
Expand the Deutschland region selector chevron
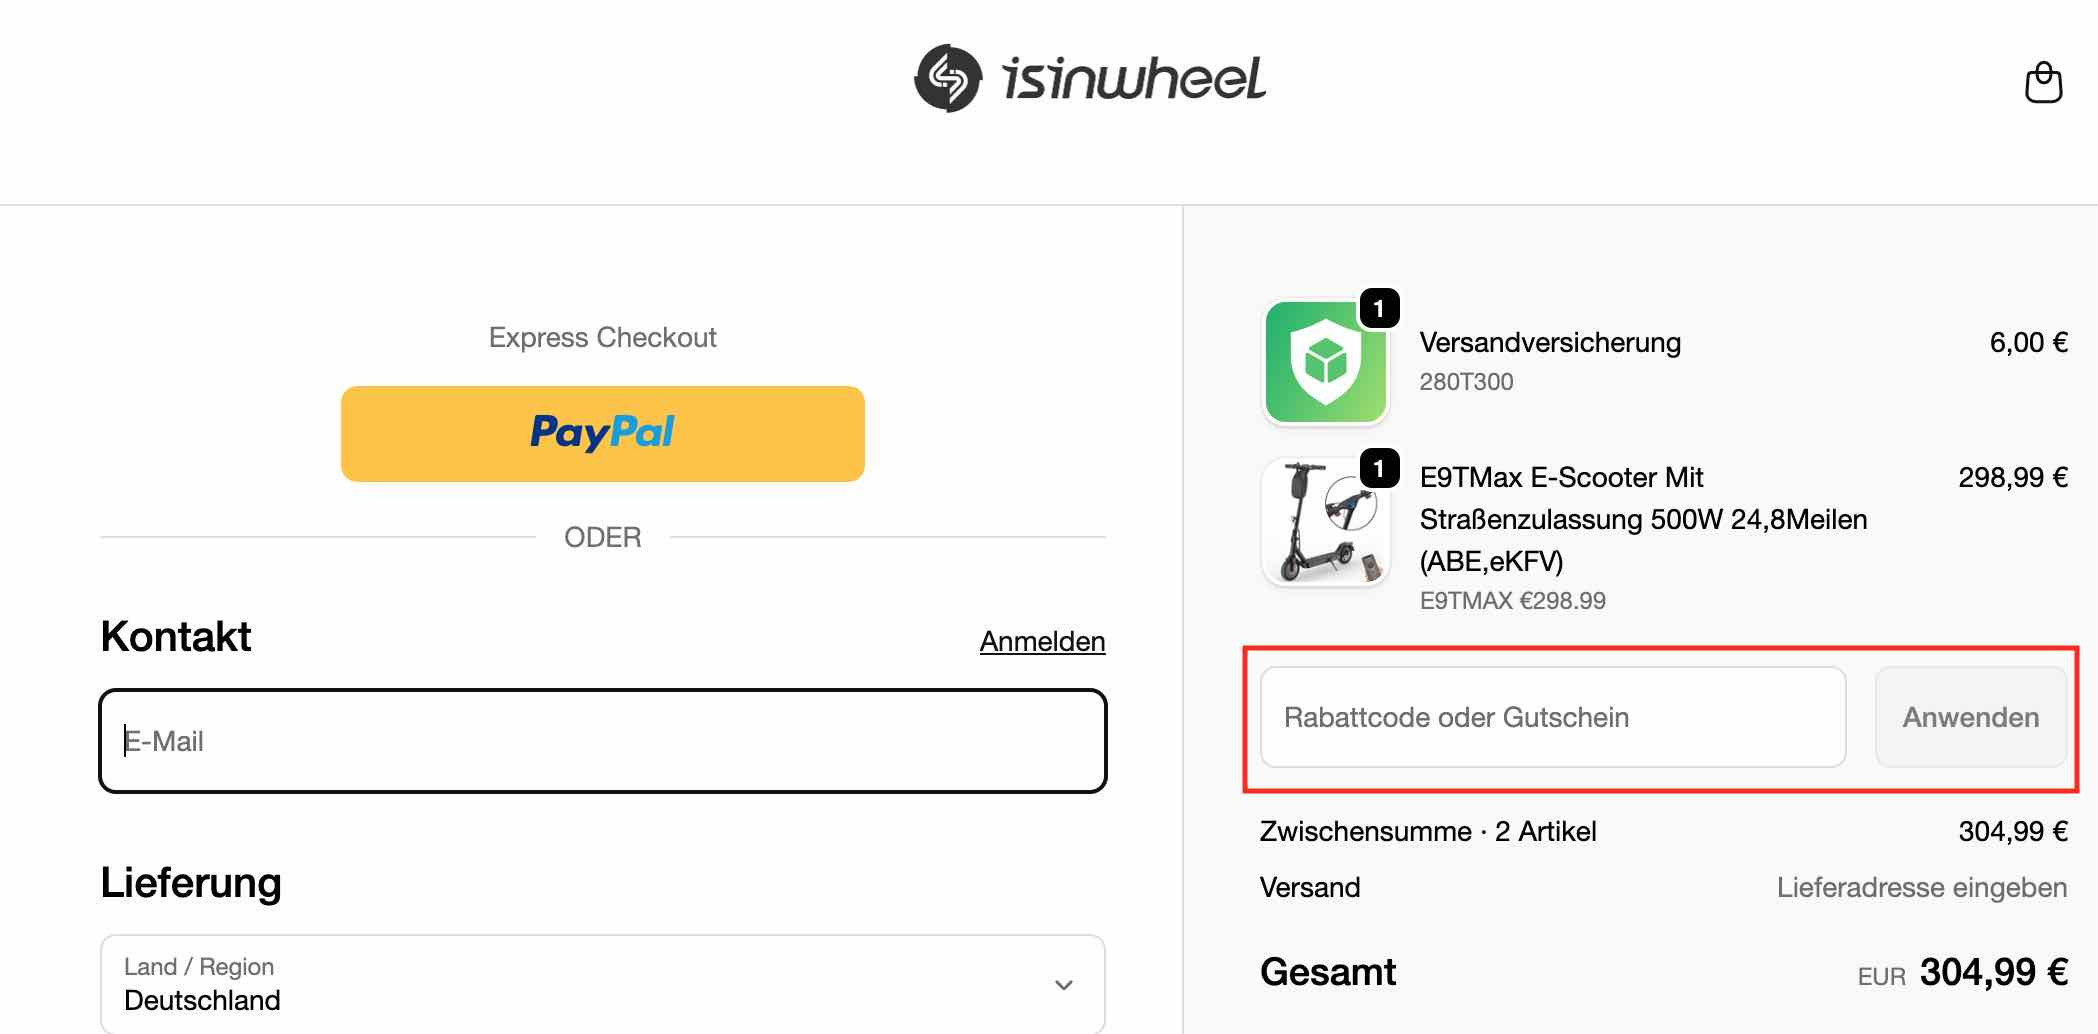point(1064,986)
